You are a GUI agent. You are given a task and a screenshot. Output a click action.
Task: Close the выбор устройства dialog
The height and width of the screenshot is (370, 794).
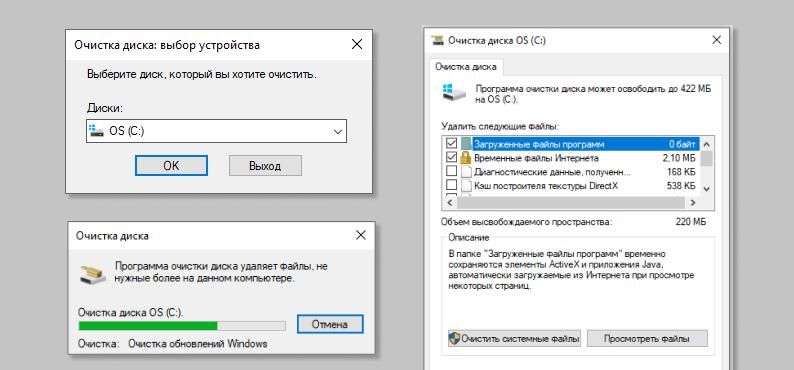coord(356,45)
